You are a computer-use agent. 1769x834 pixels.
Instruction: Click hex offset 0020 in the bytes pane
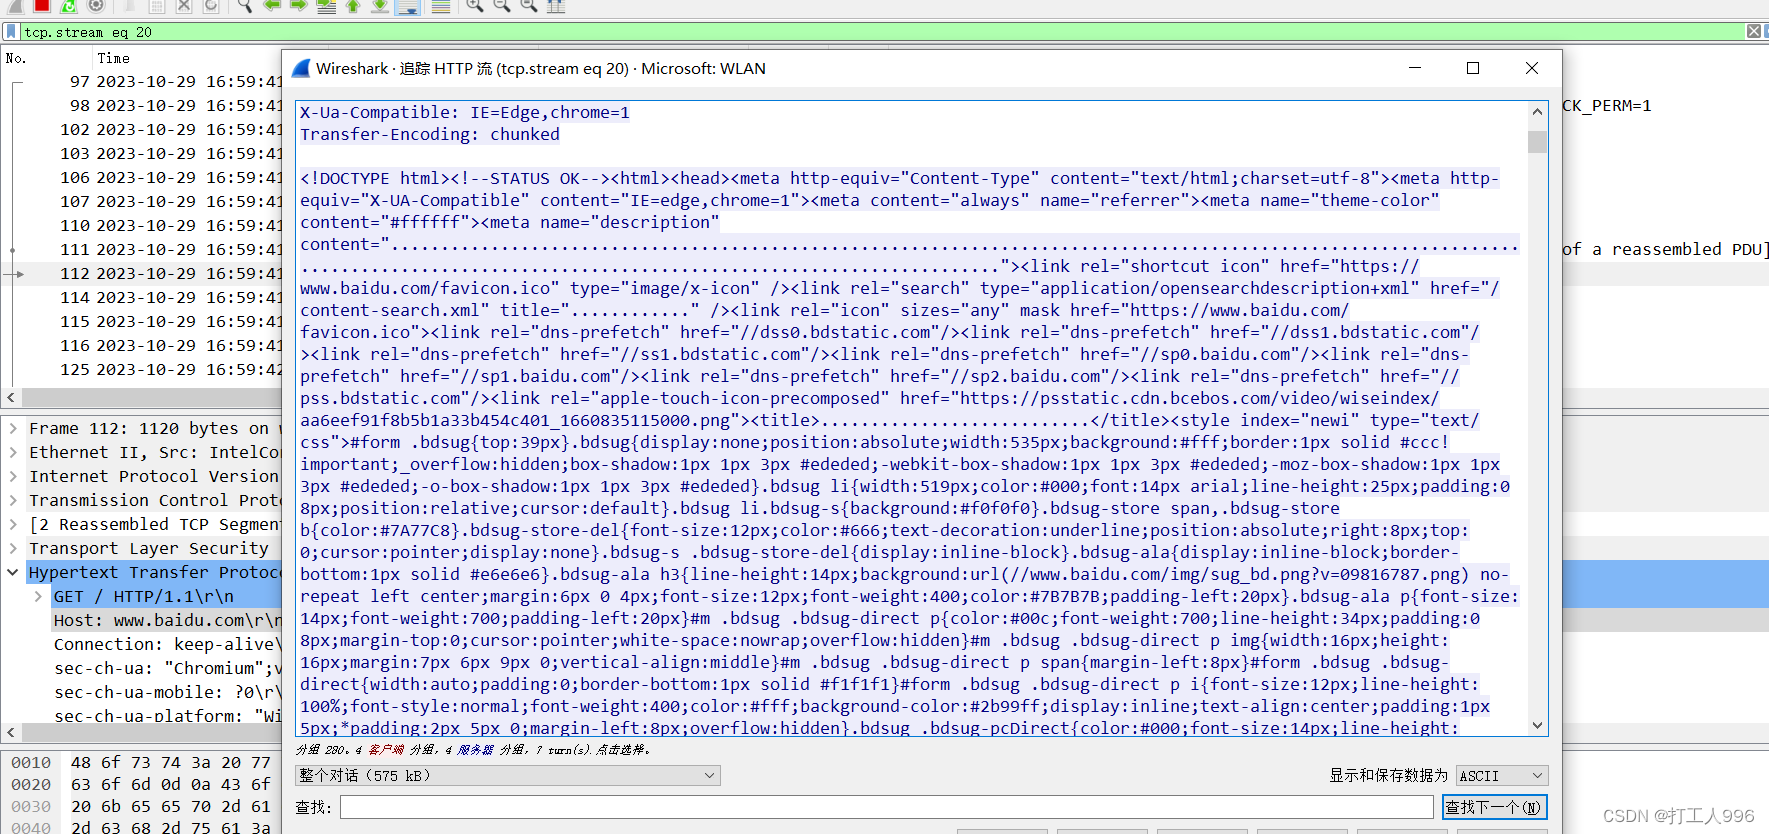[31, 784]
